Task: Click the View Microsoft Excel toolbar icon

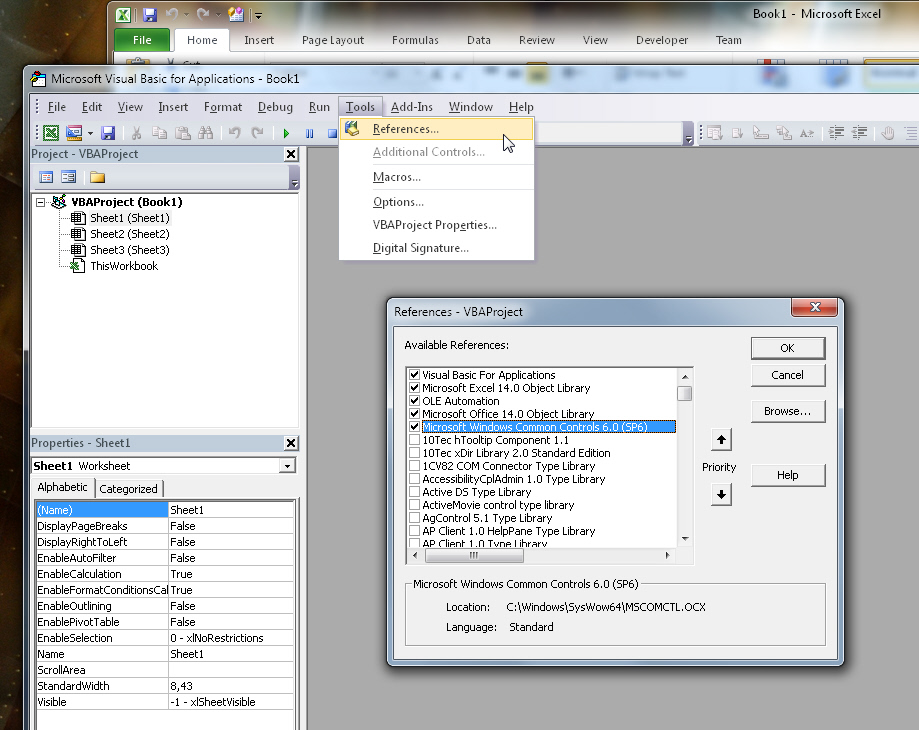Action: click(50, 133)
